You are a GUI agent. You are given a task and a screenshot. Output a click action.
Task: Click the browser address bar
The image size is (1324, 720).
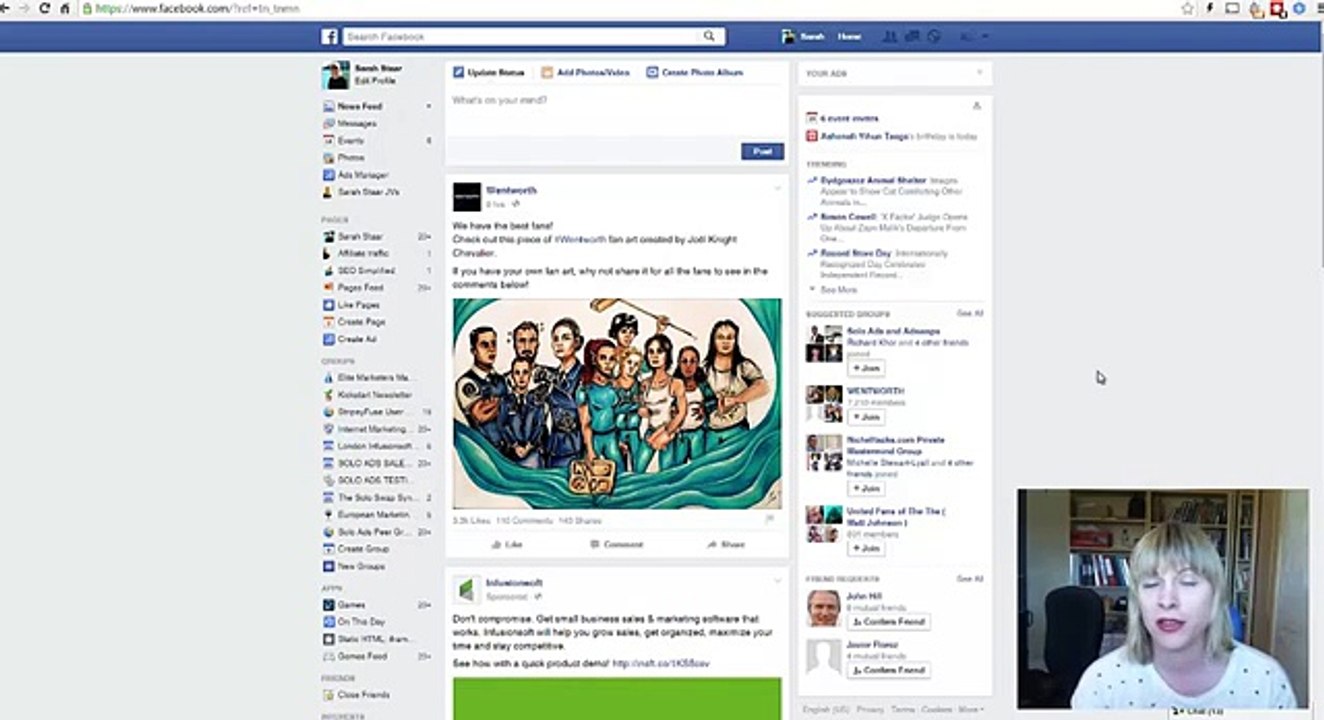click(x=630, y=8)
